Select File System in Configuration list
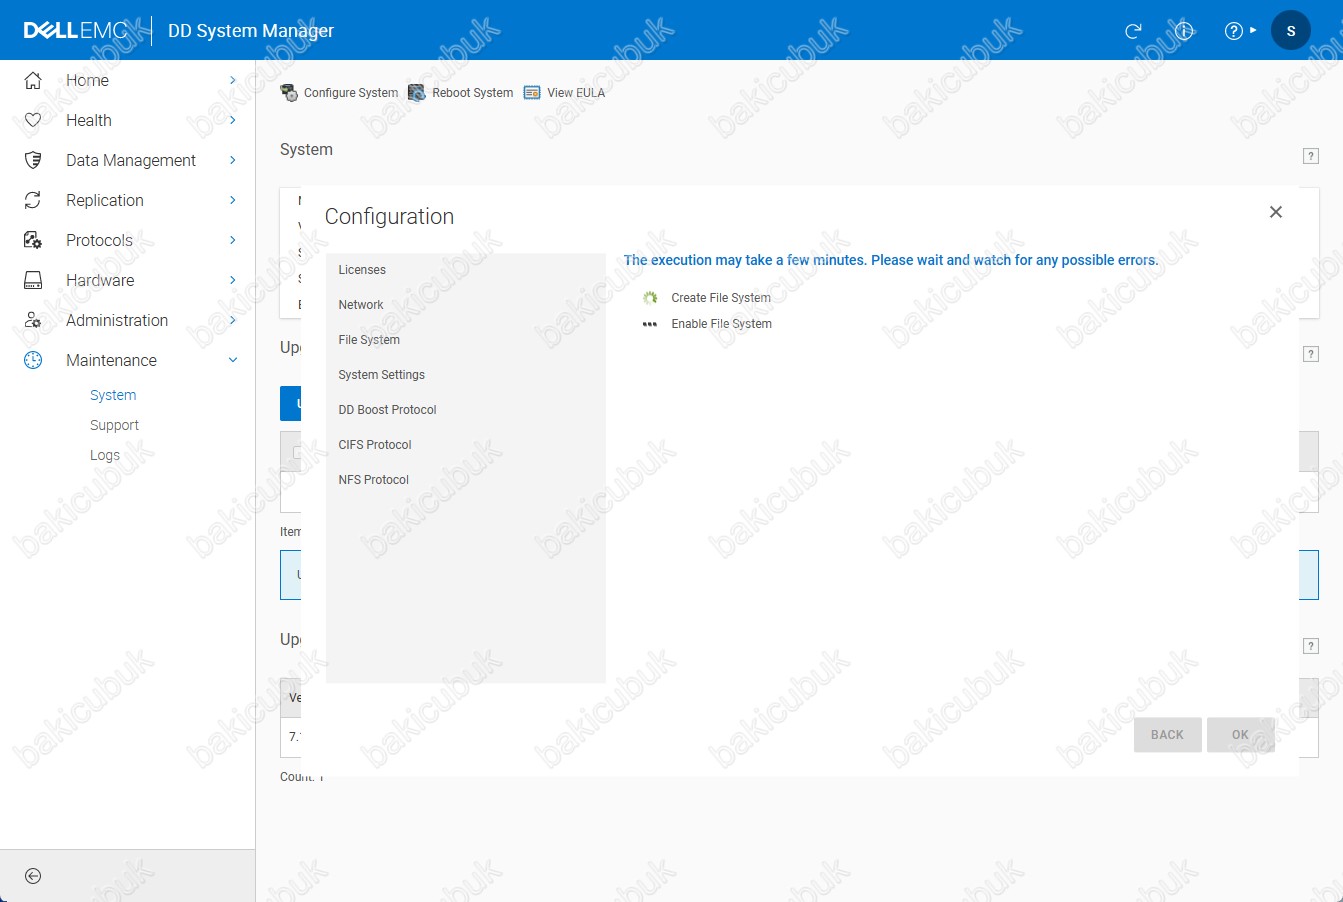This screenshot has width=1343, height=902. pyautogui.click(x=369, y=340)
